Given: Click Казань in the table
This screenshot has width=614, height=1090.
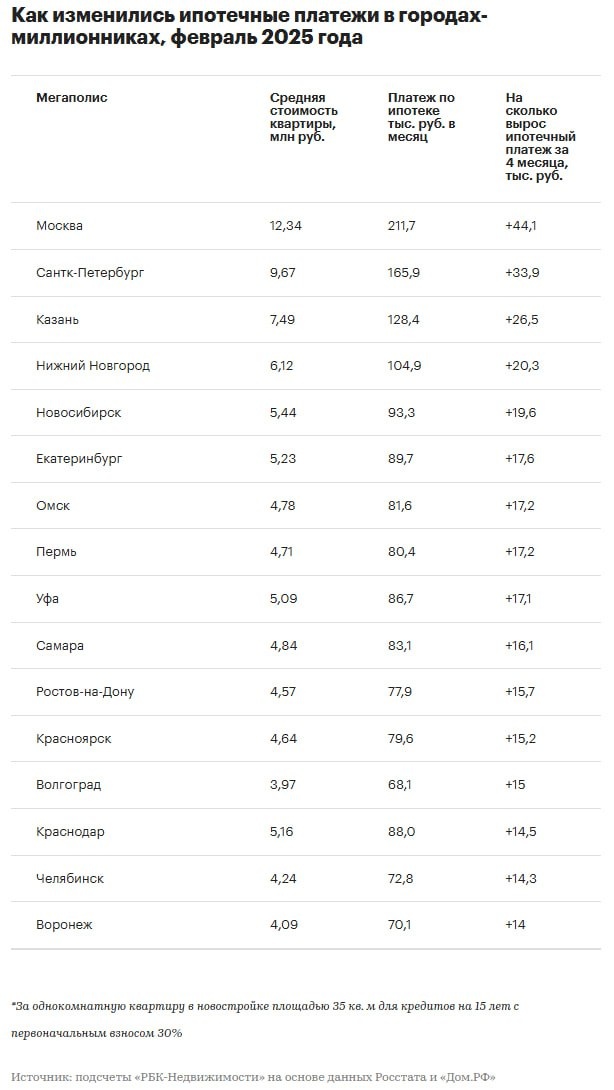Looking at the screenshot, I should click(x=57, y=319).
